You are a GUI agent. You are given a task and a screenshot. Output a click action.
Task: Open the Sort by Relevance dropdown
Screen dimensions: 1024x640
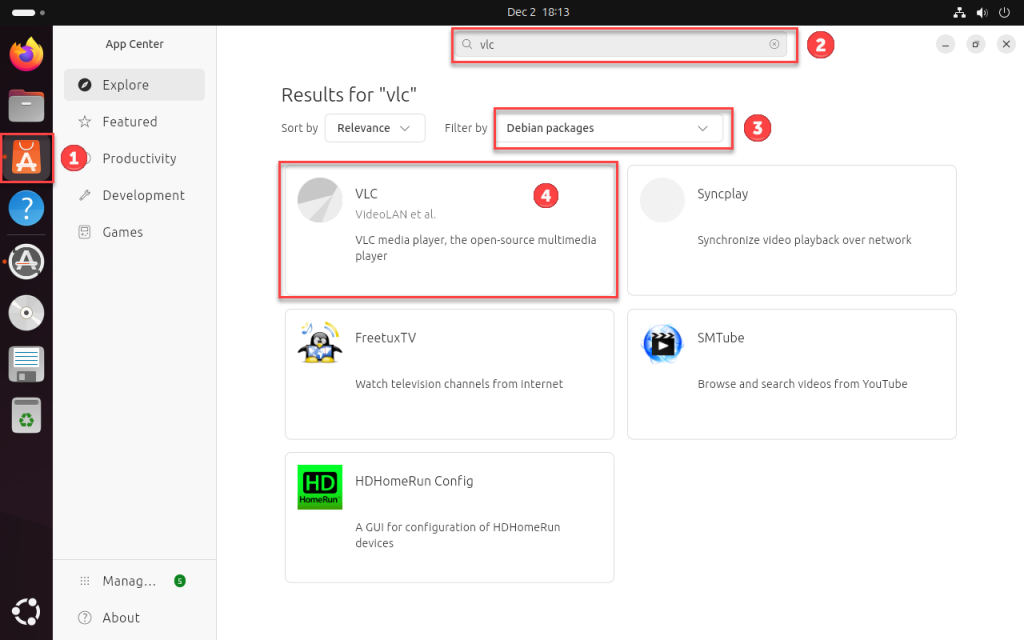click(375, 128)
